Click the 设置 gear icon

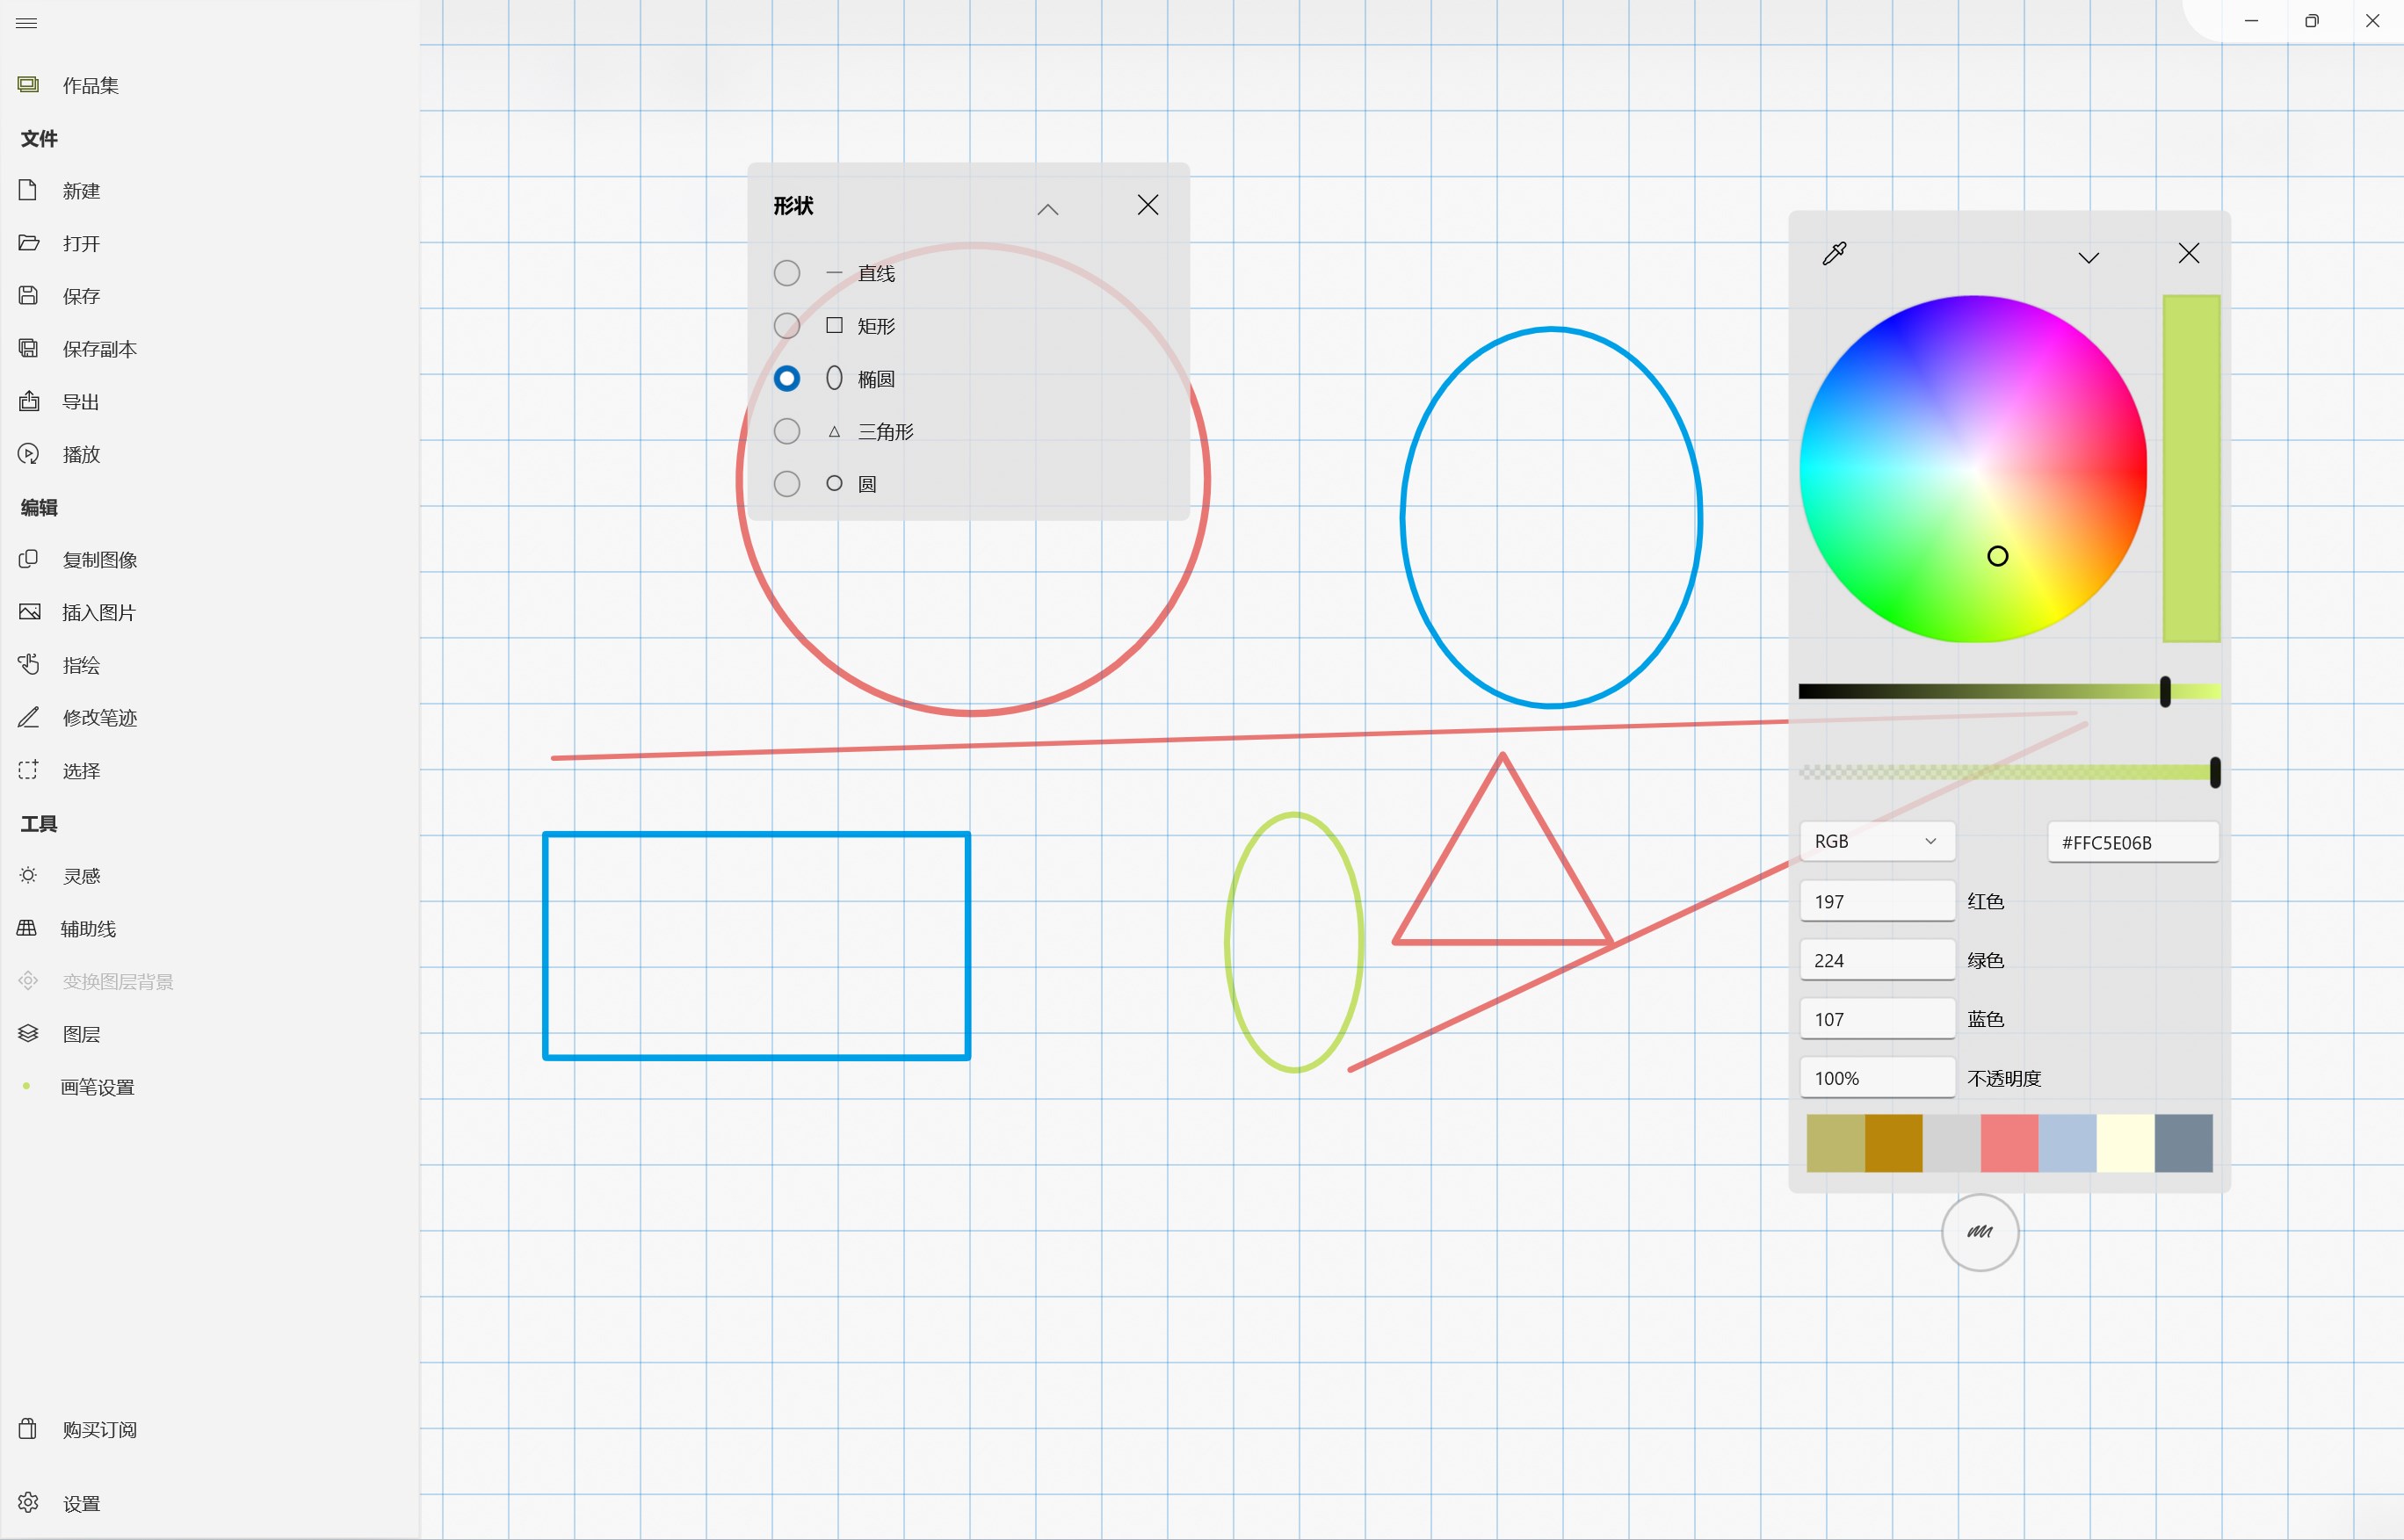[28, 1503]
